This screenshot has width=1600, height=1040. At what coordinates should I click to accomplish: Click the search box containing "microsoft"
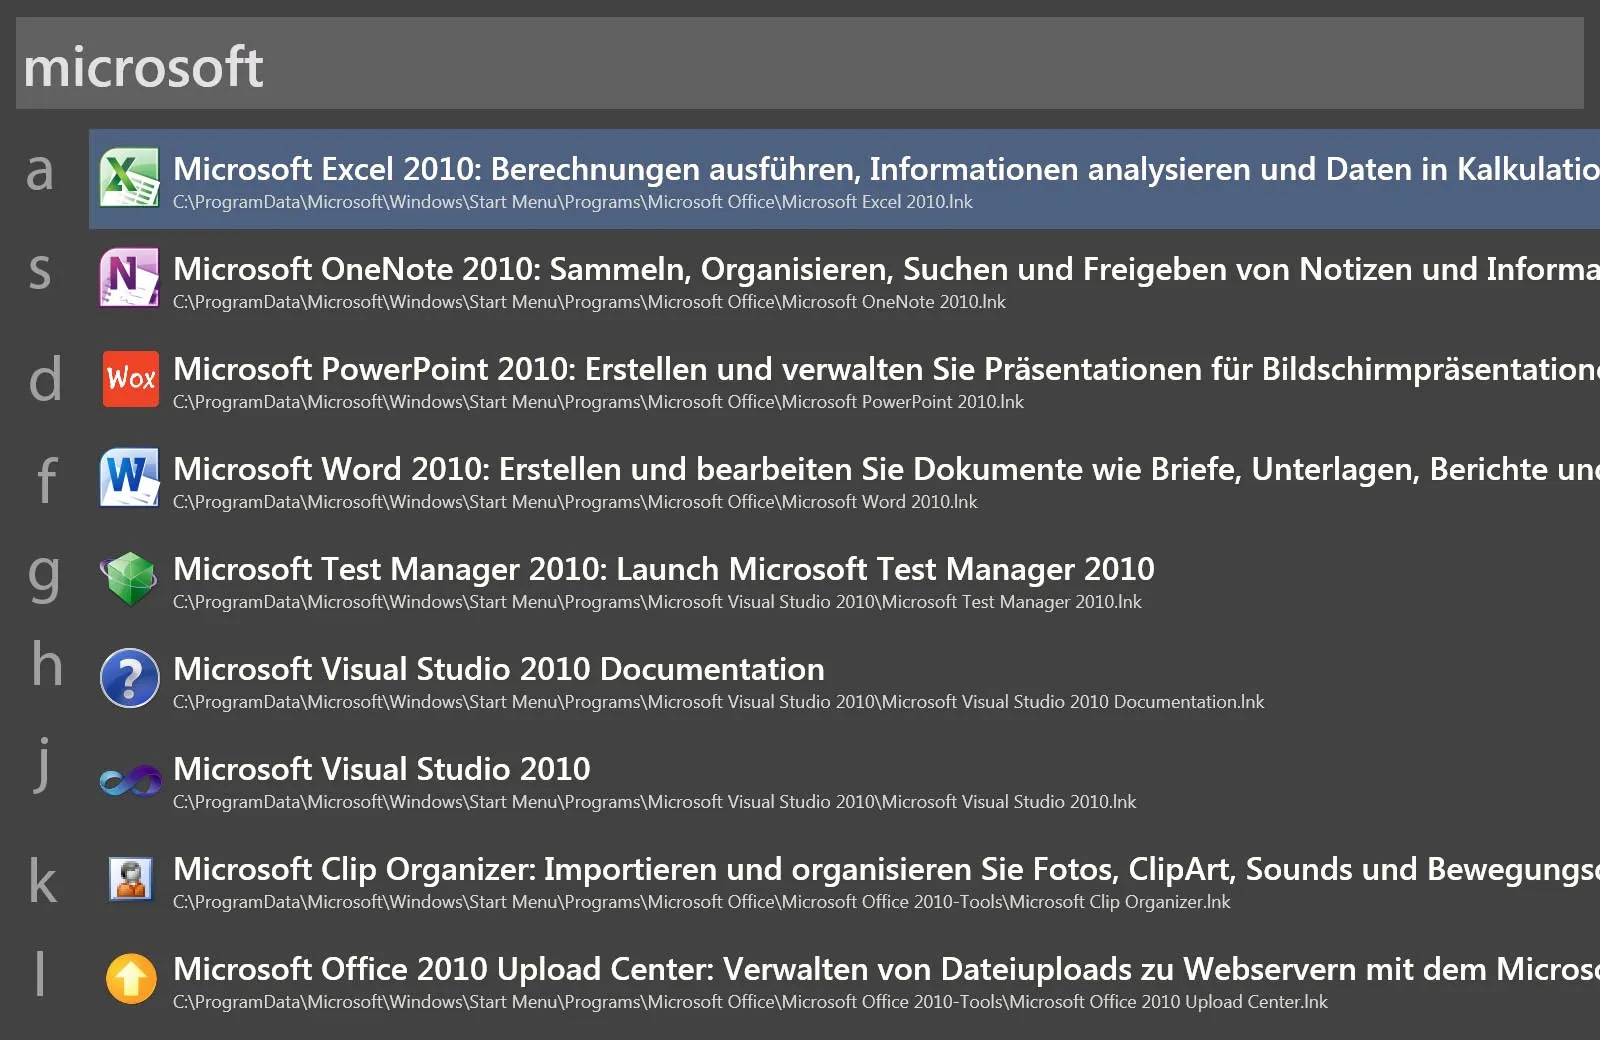tap(800, 63)
